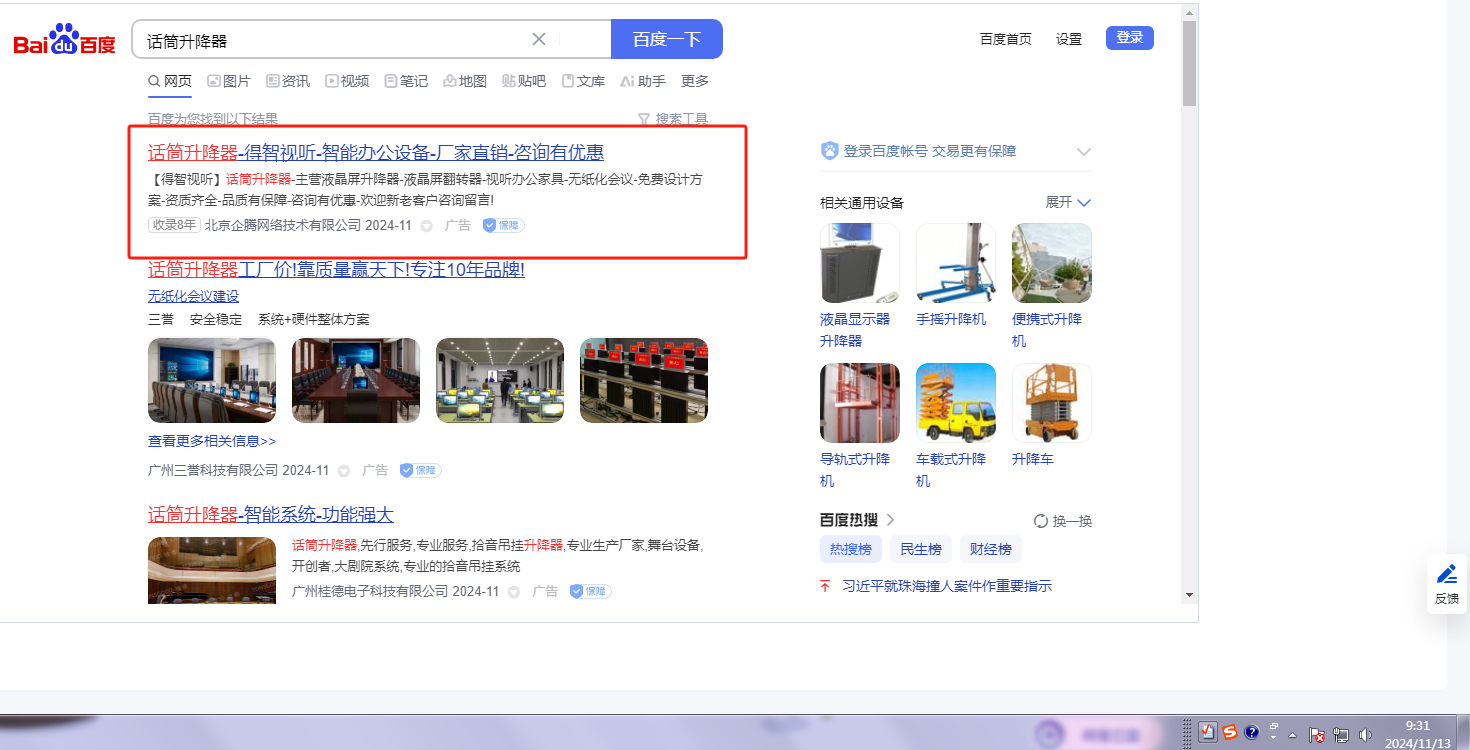Expand the account protection panel chevron

coord(1083,151)
